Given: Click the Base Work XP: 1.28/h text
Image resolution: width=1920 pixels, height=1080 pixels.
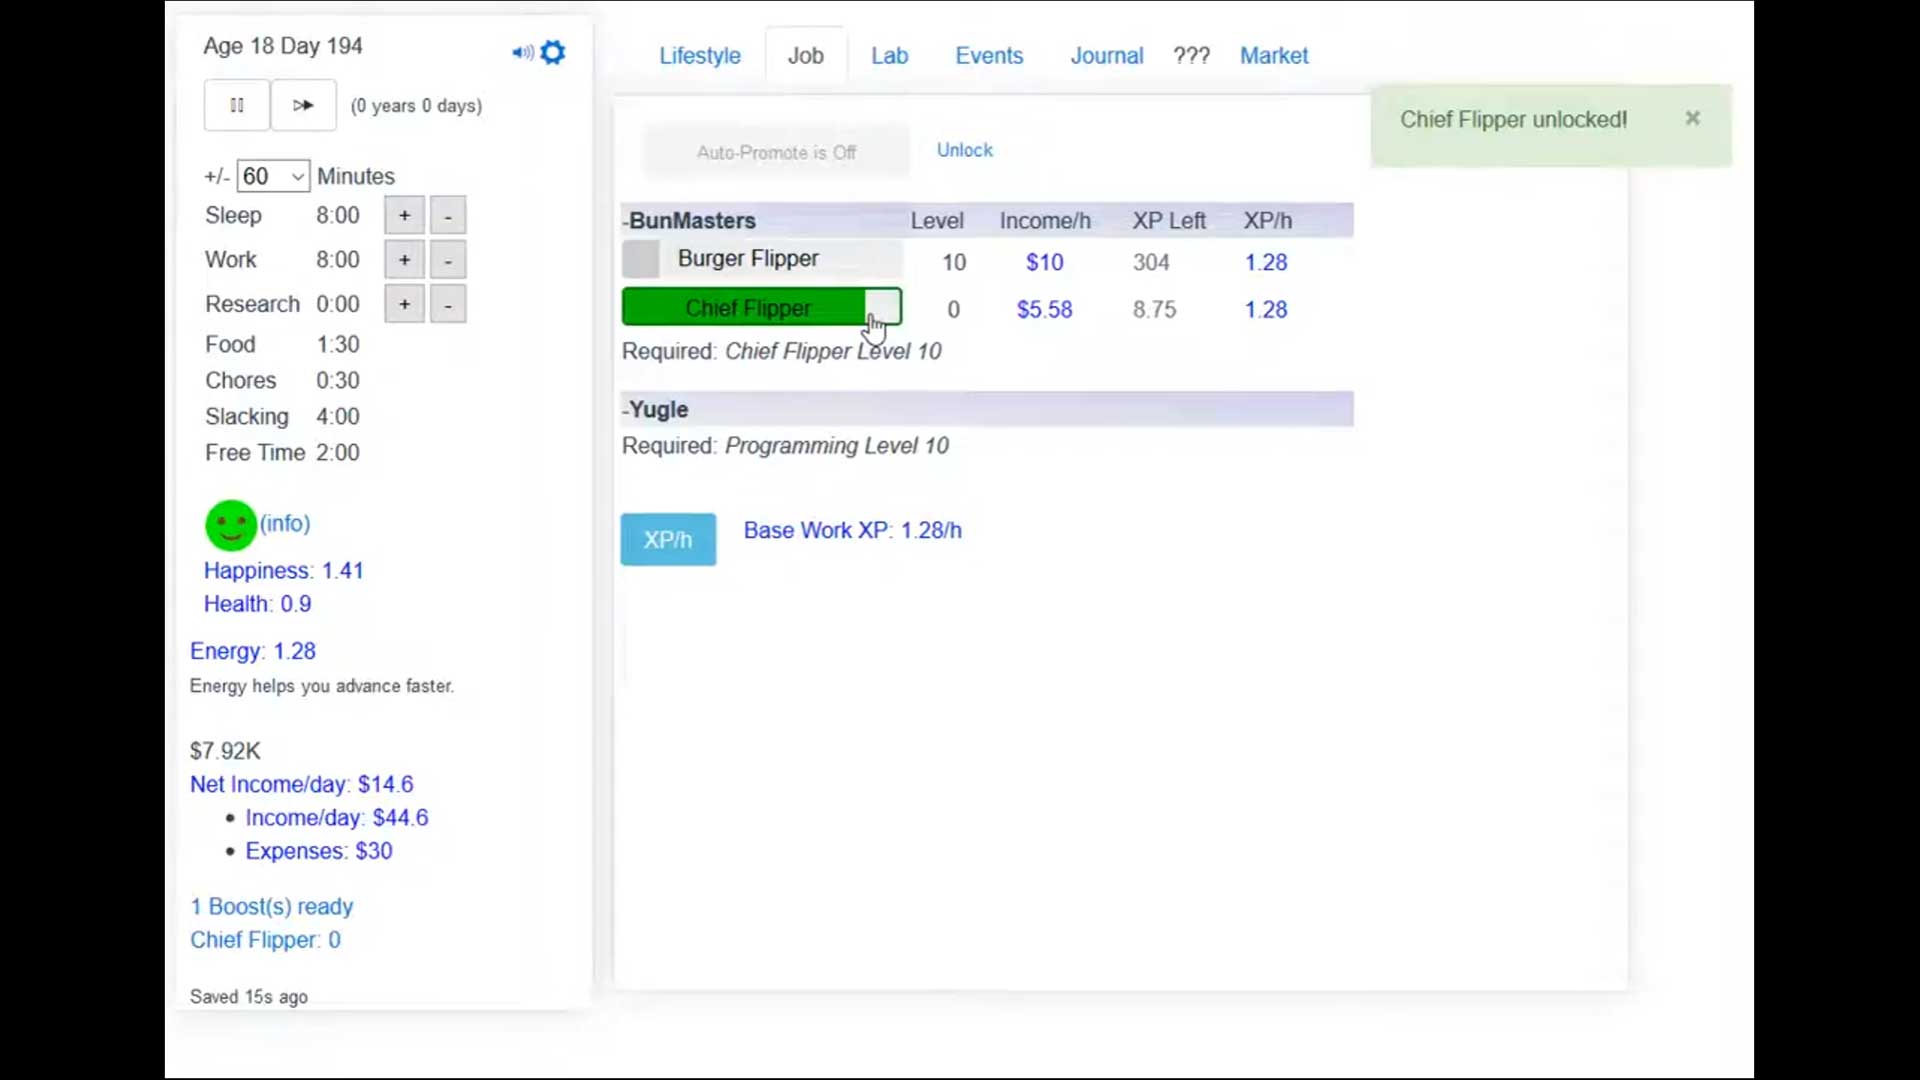Looking at the screenshot, I should (x=852, y=531).
